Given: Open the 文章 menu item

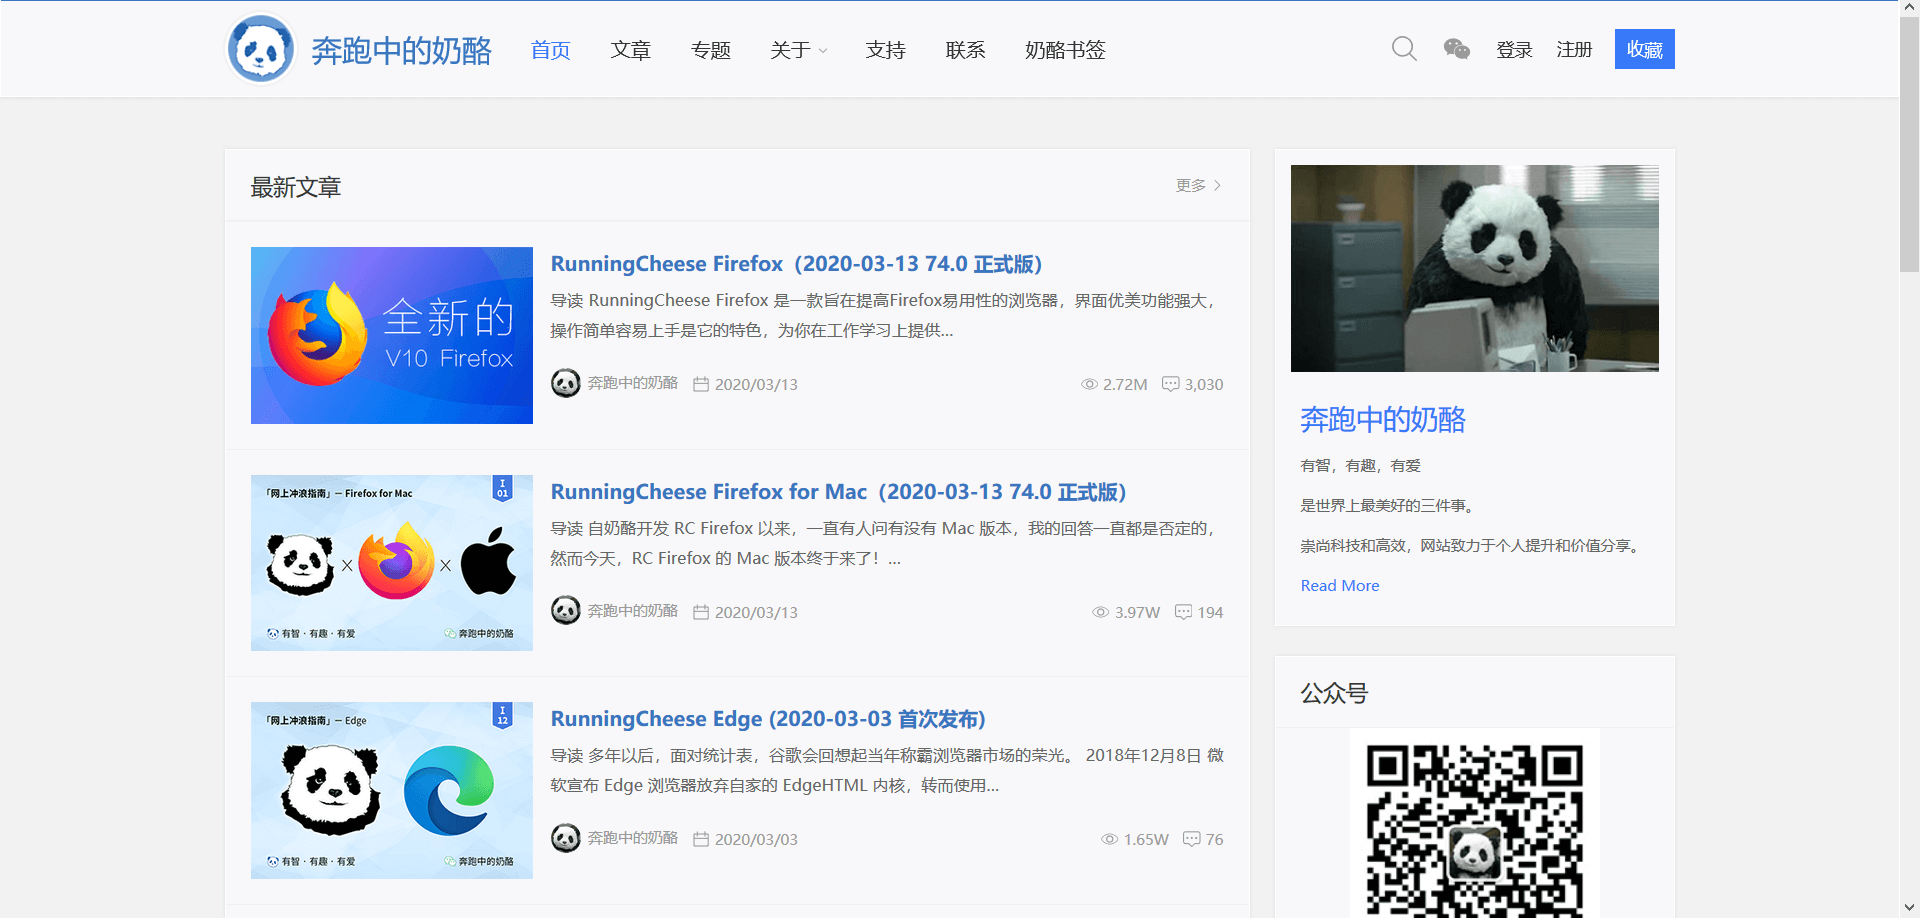Looking at the screenshot, I should [x=631, y=50].
